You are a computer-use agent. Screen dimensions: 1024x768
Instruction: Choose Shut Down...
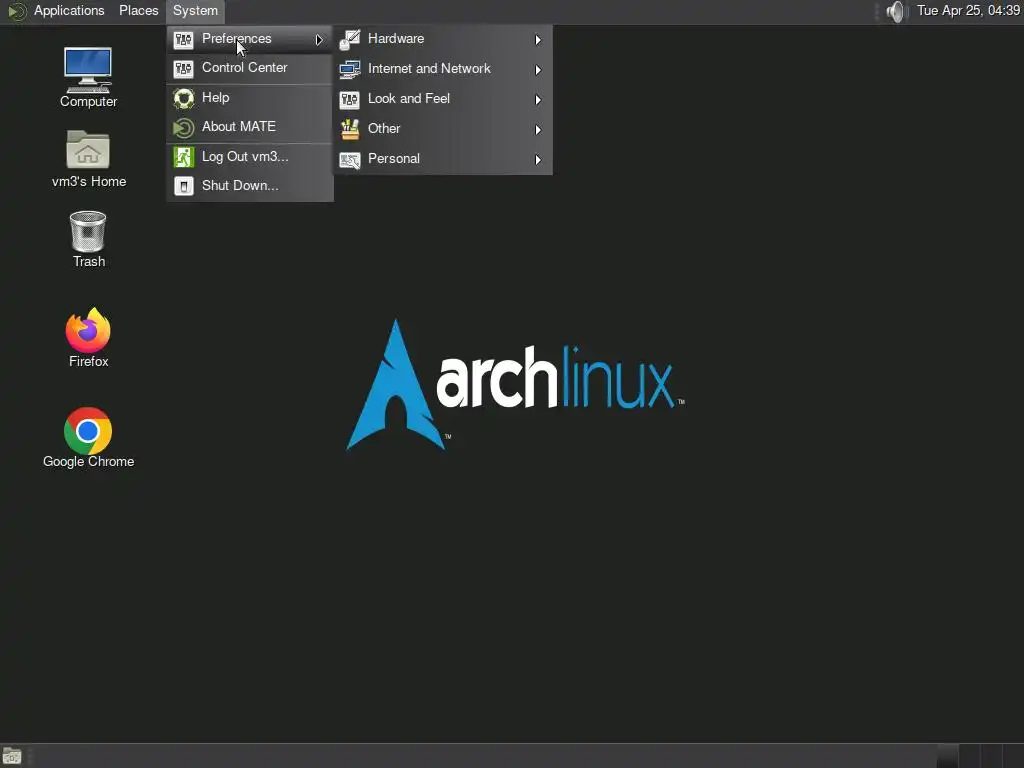pyautogui.click(x=249, y=185)
